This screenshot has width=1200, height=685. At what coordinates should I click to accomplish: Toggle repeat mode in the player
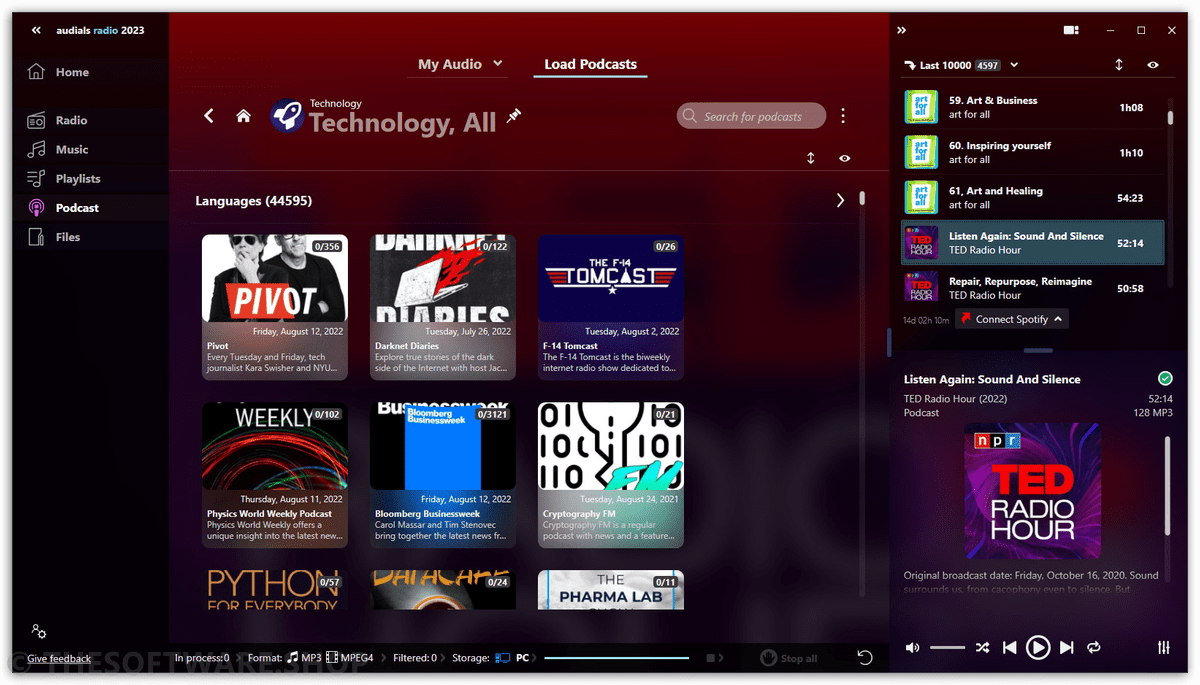(x=1094, y=648)
